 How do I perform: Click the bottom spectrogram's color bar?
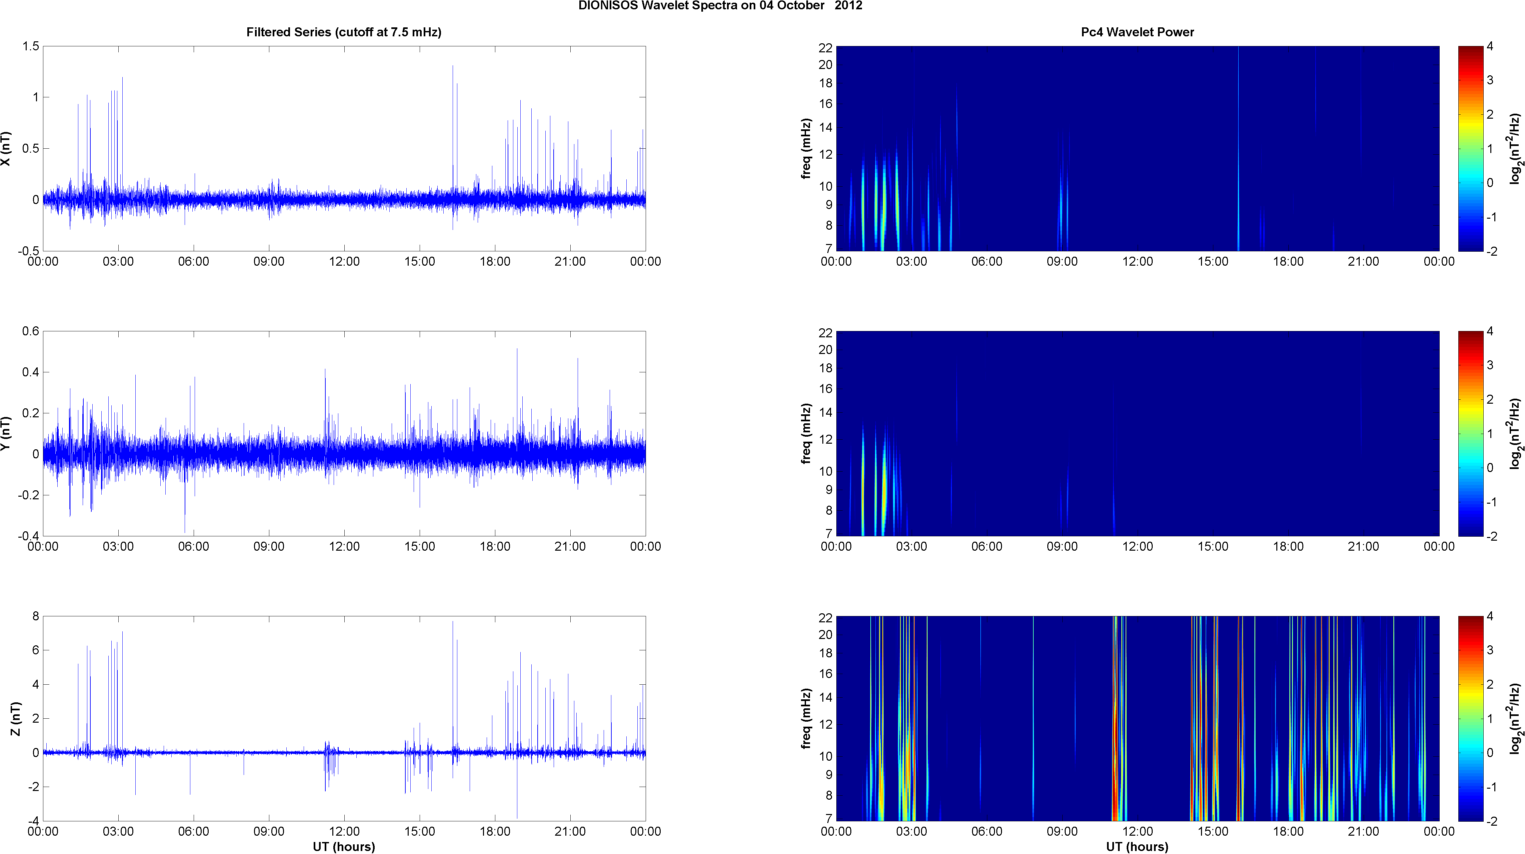(x=1470, y=718)
